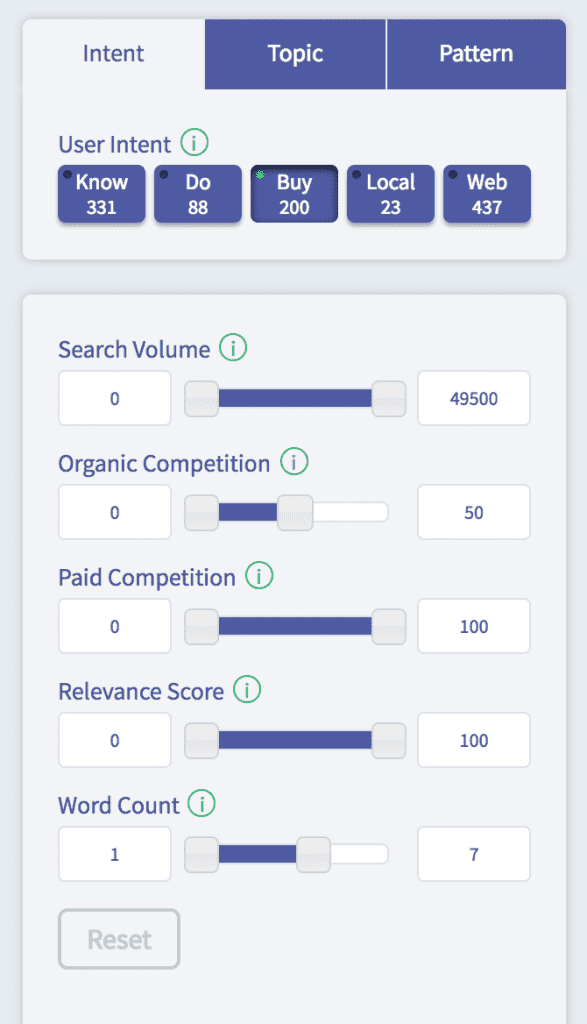Toggle the Do 88 intent filter
587x1024 pixels.
point(198,194)
